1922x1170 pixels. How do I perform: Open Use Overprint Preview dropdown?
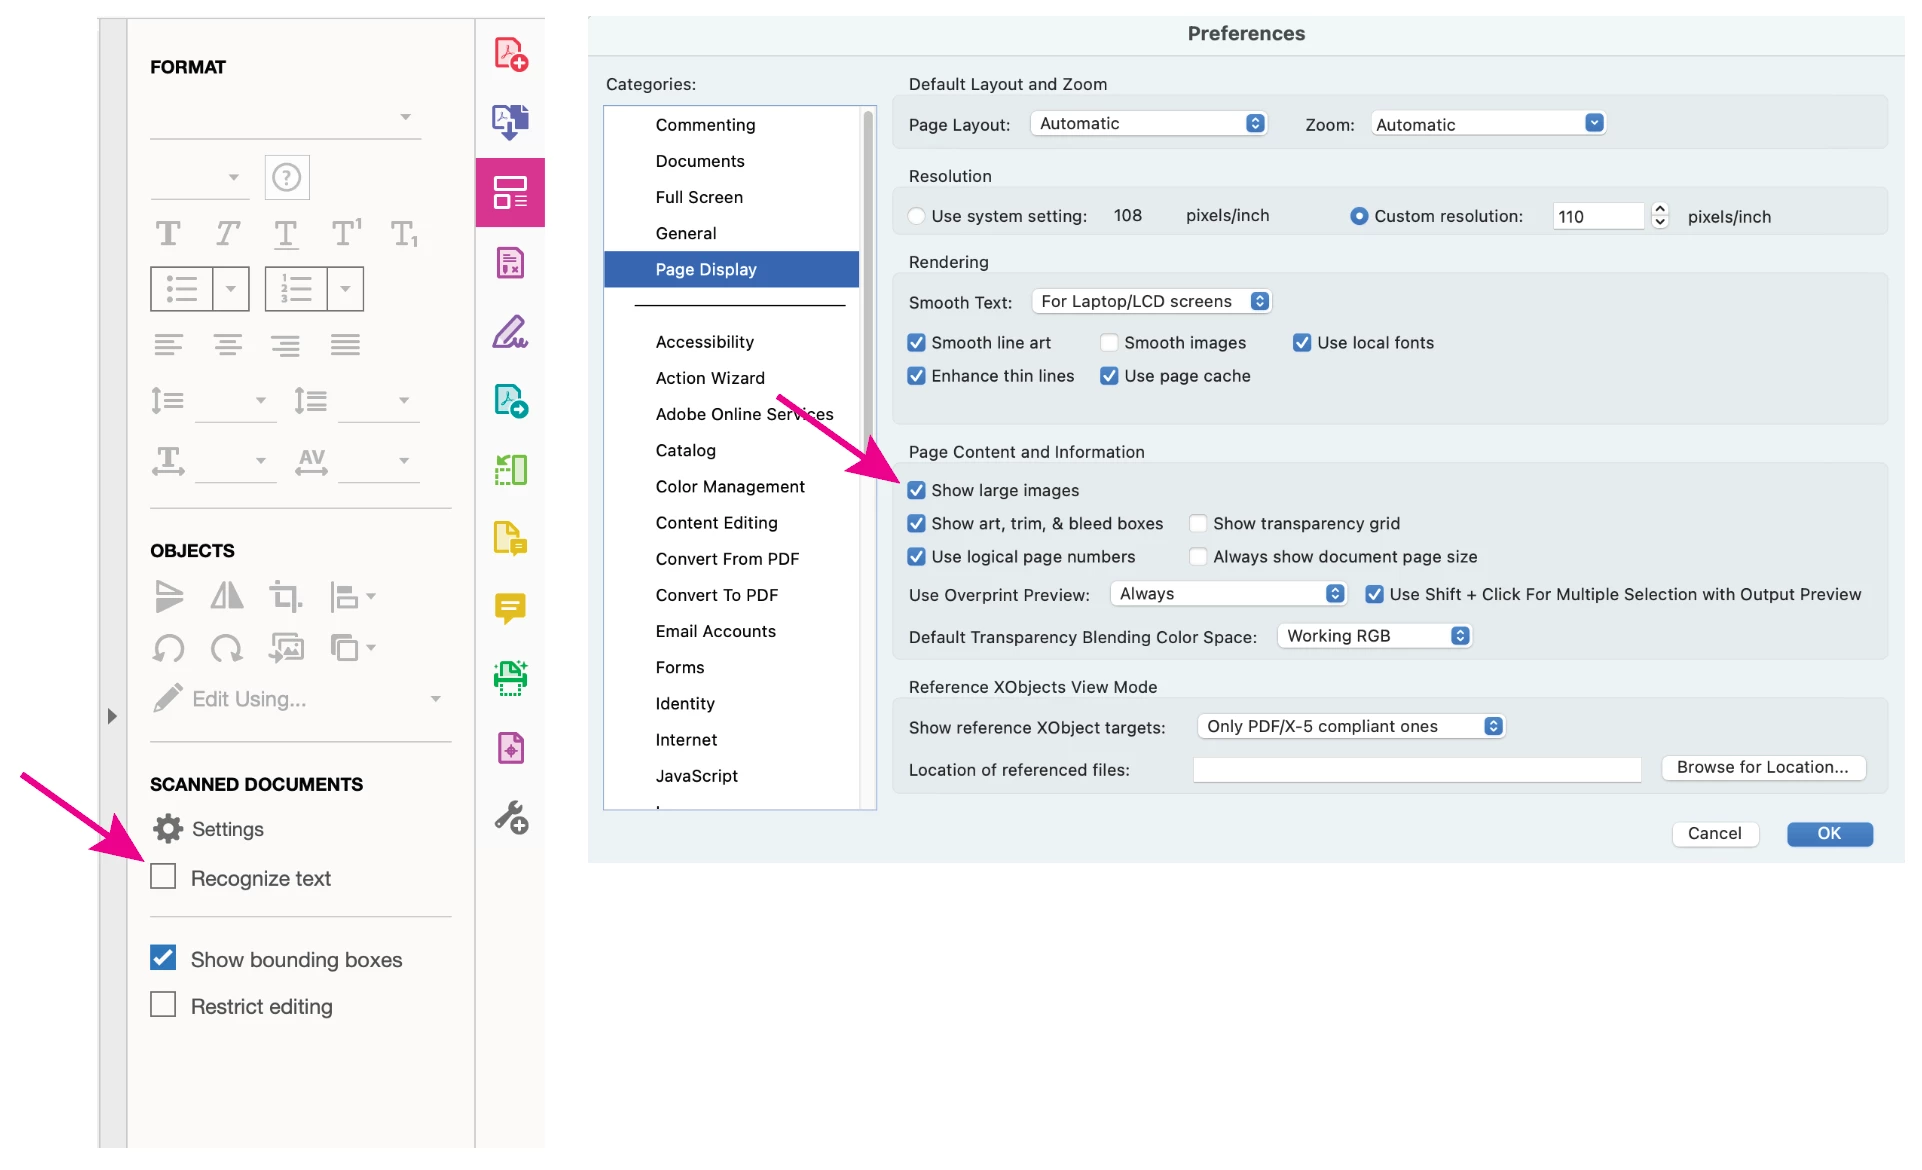coord(1228,594)
